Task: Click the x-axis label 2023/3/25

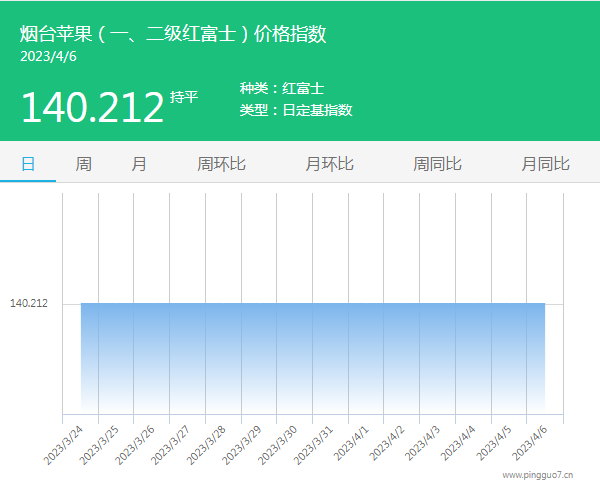Action: (x=99, y=445)
